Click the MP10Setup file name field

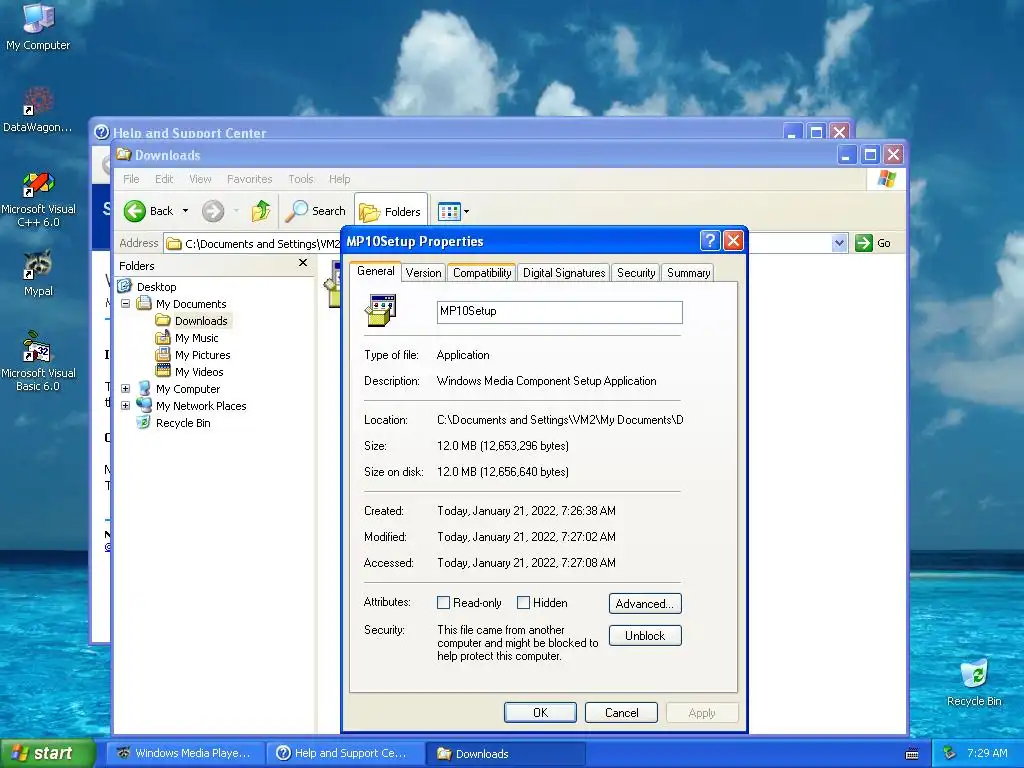pos(560,312)
